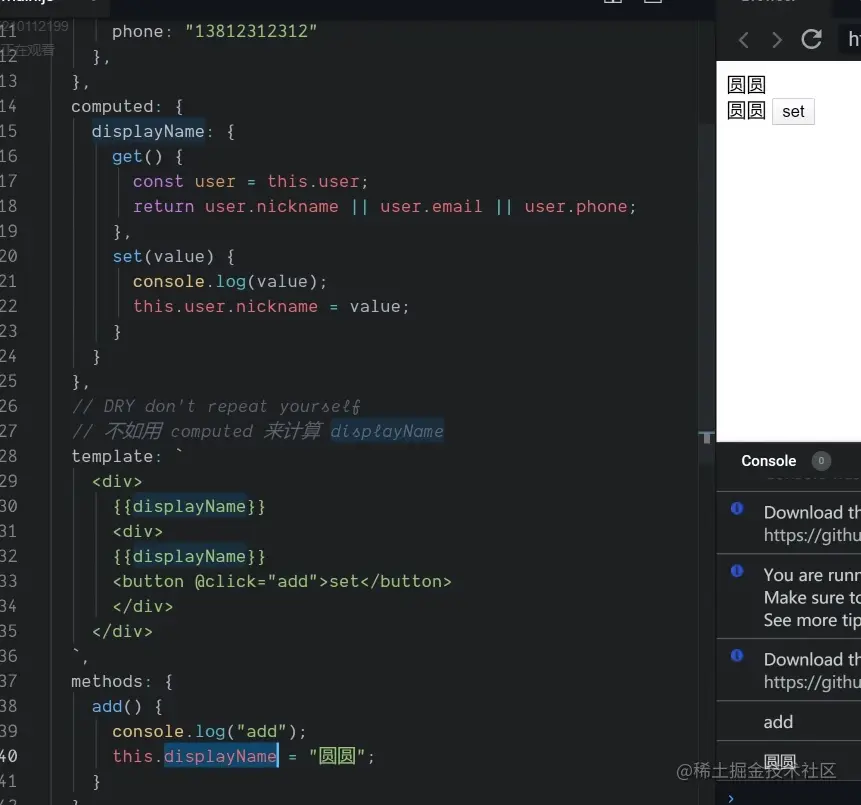861x805 pixels.
Task: Open the first https://githu link in console
Action: click(812, 535)
